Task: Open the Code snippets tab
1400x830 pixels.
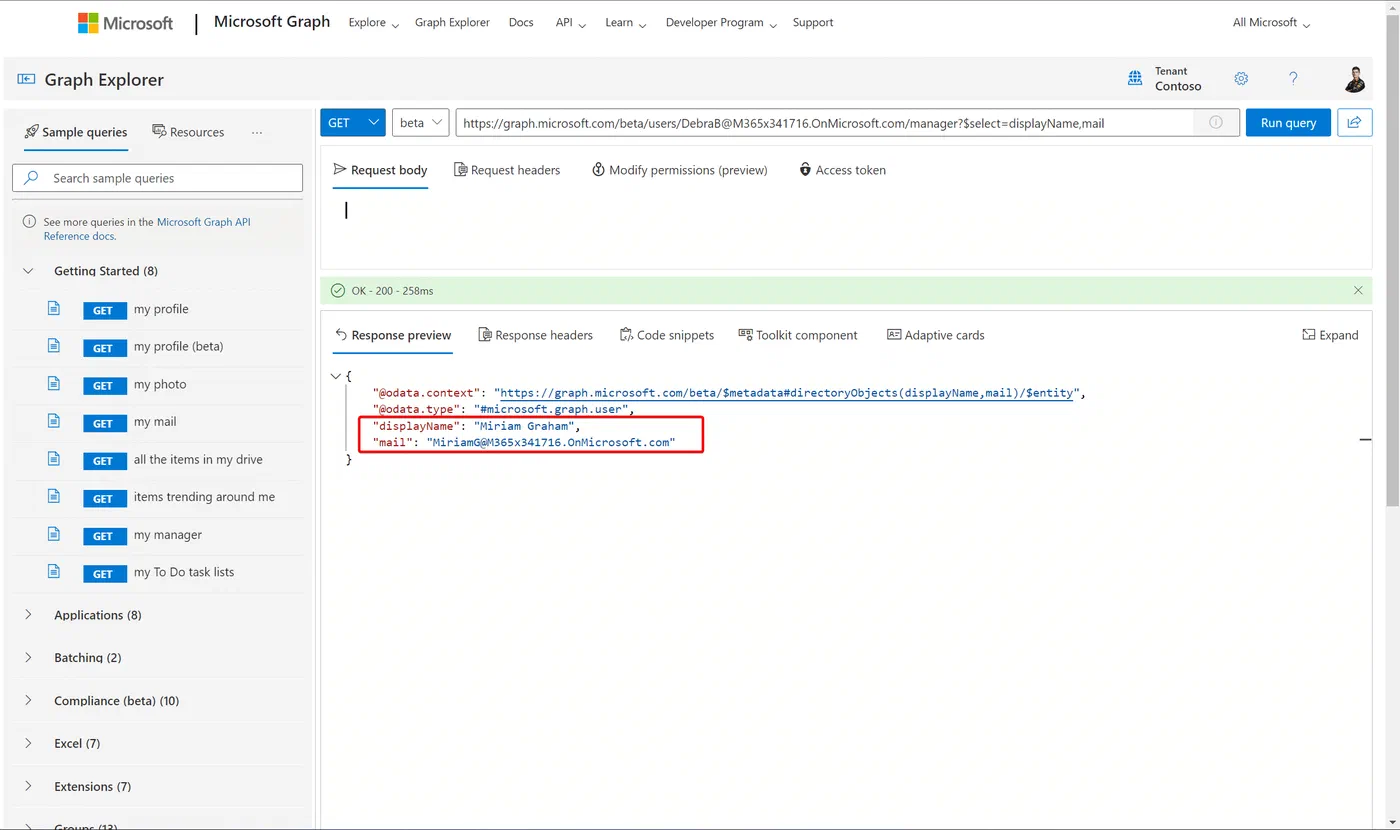Action: click(x=667, y=335)
